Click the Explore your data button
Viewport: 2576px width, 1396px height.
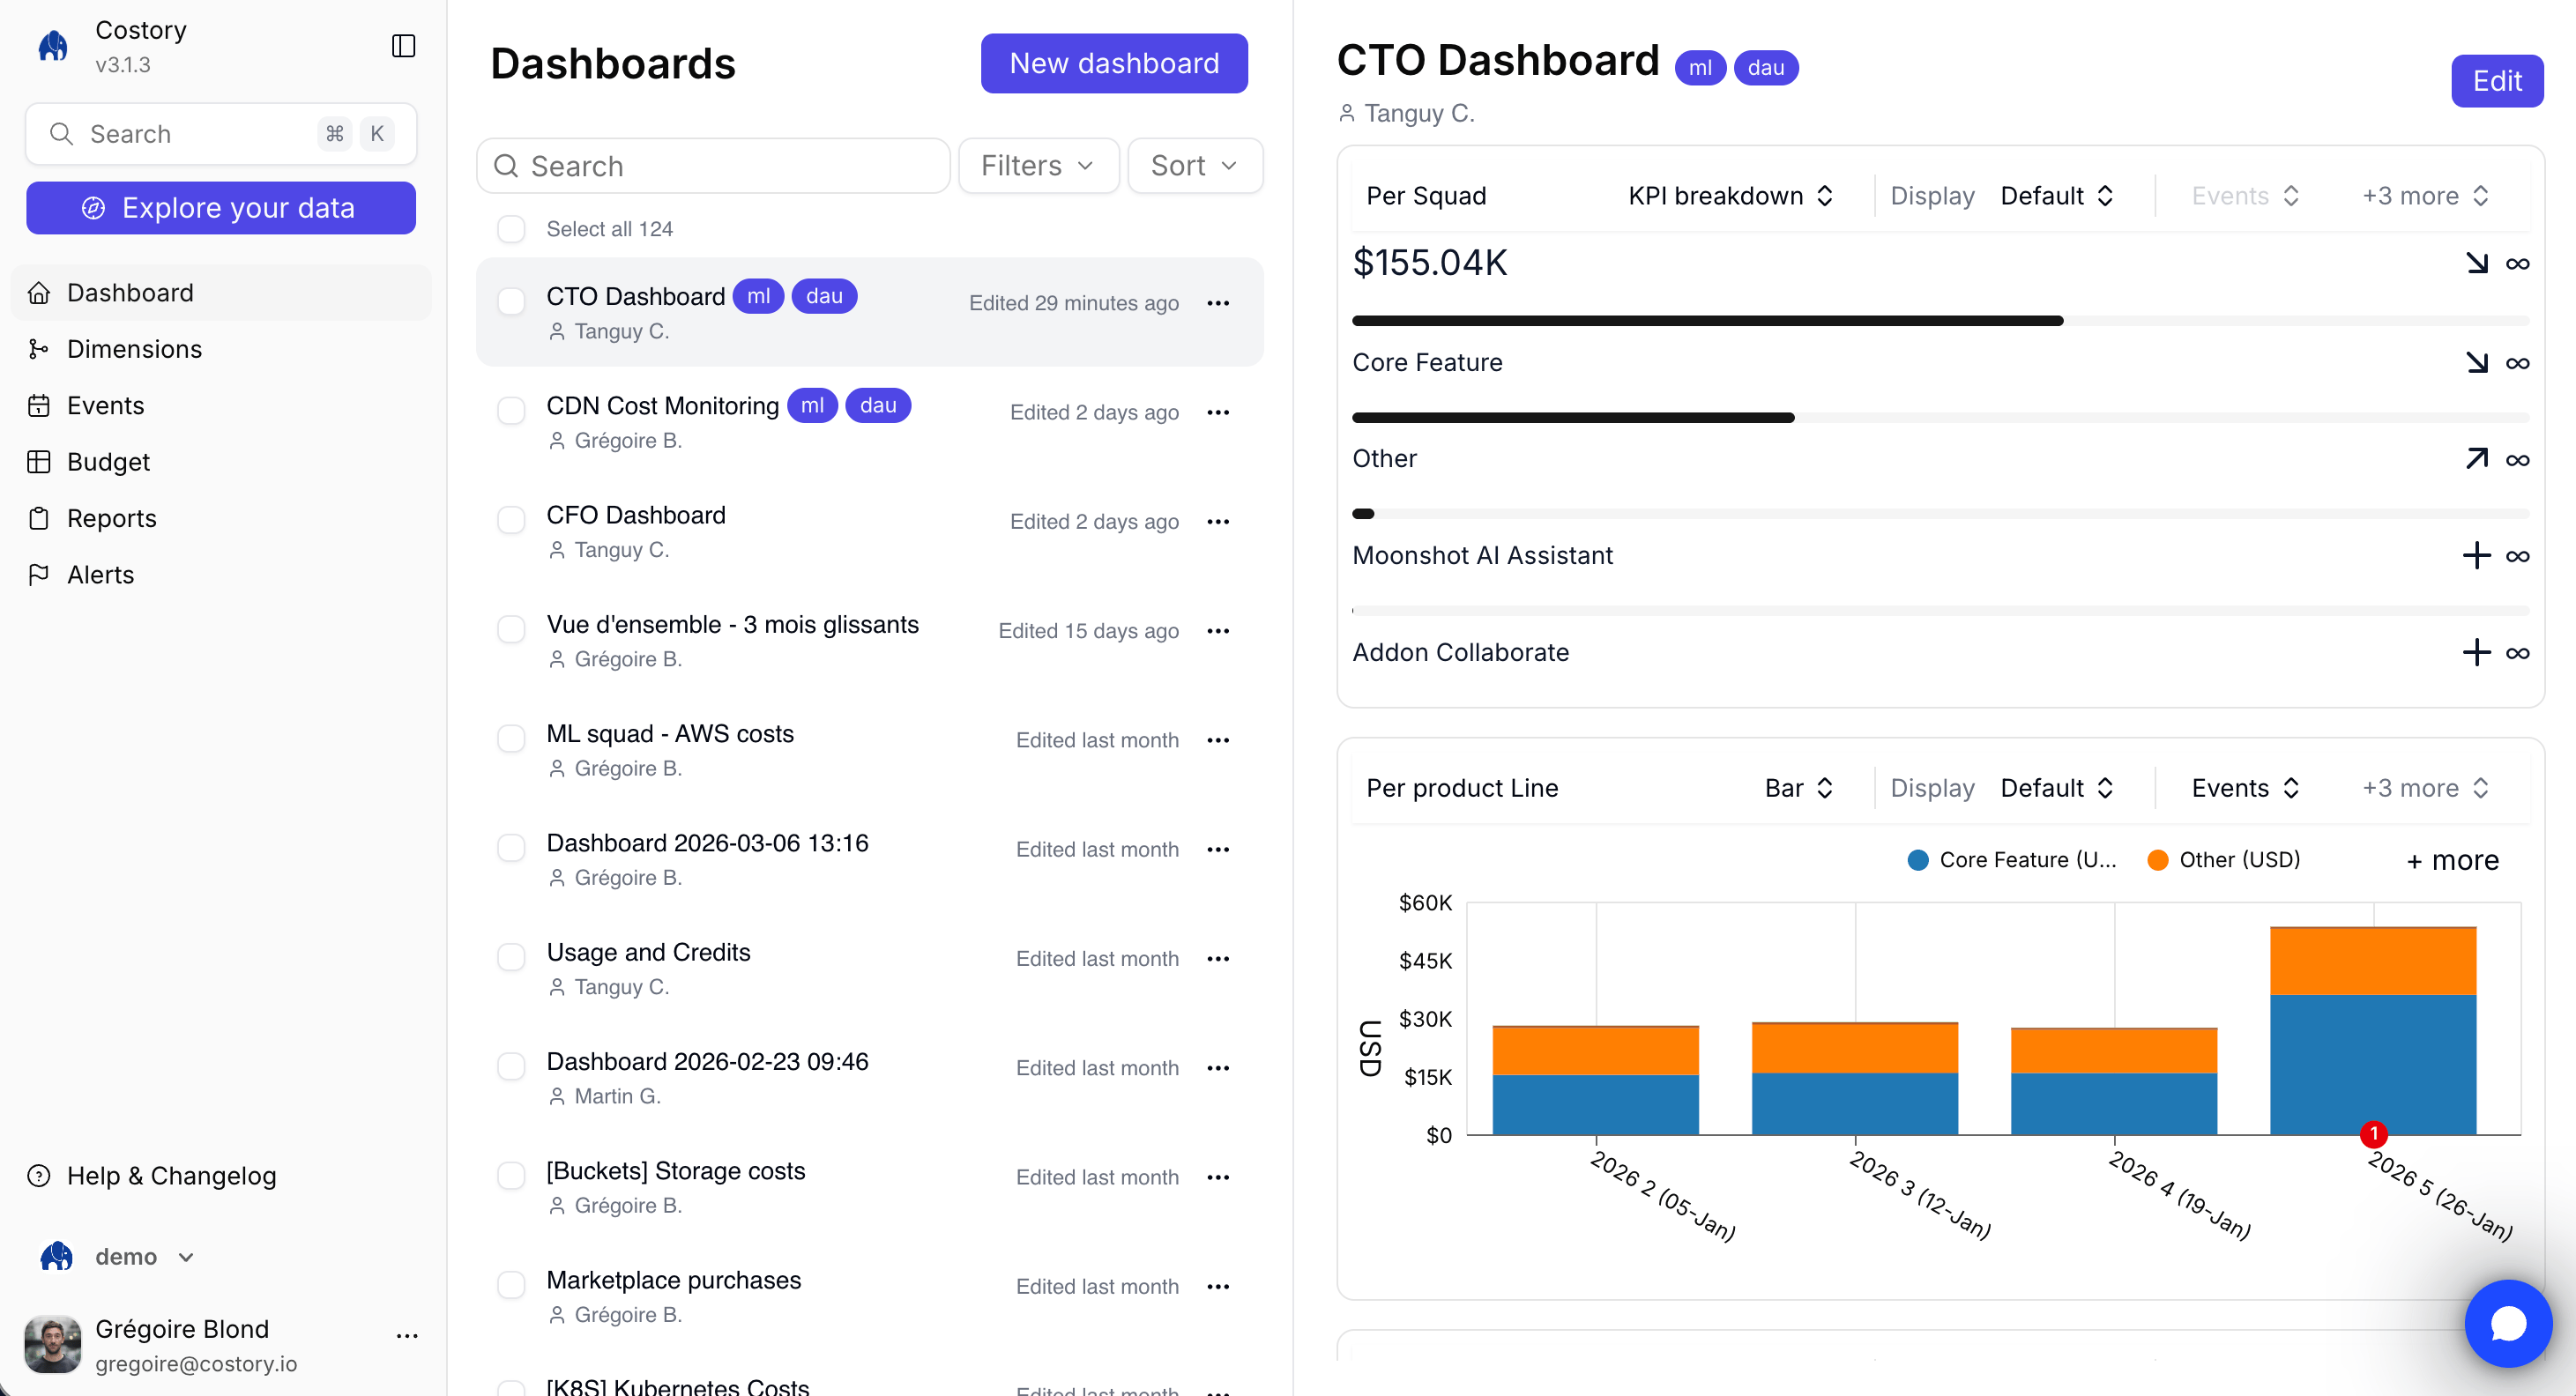click(221, 208)
